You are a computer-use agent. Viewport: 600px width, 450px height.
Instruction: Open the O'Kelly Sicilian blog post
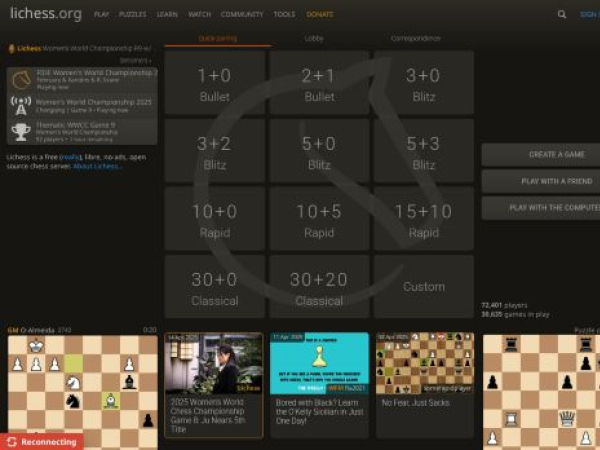(319, 385)
